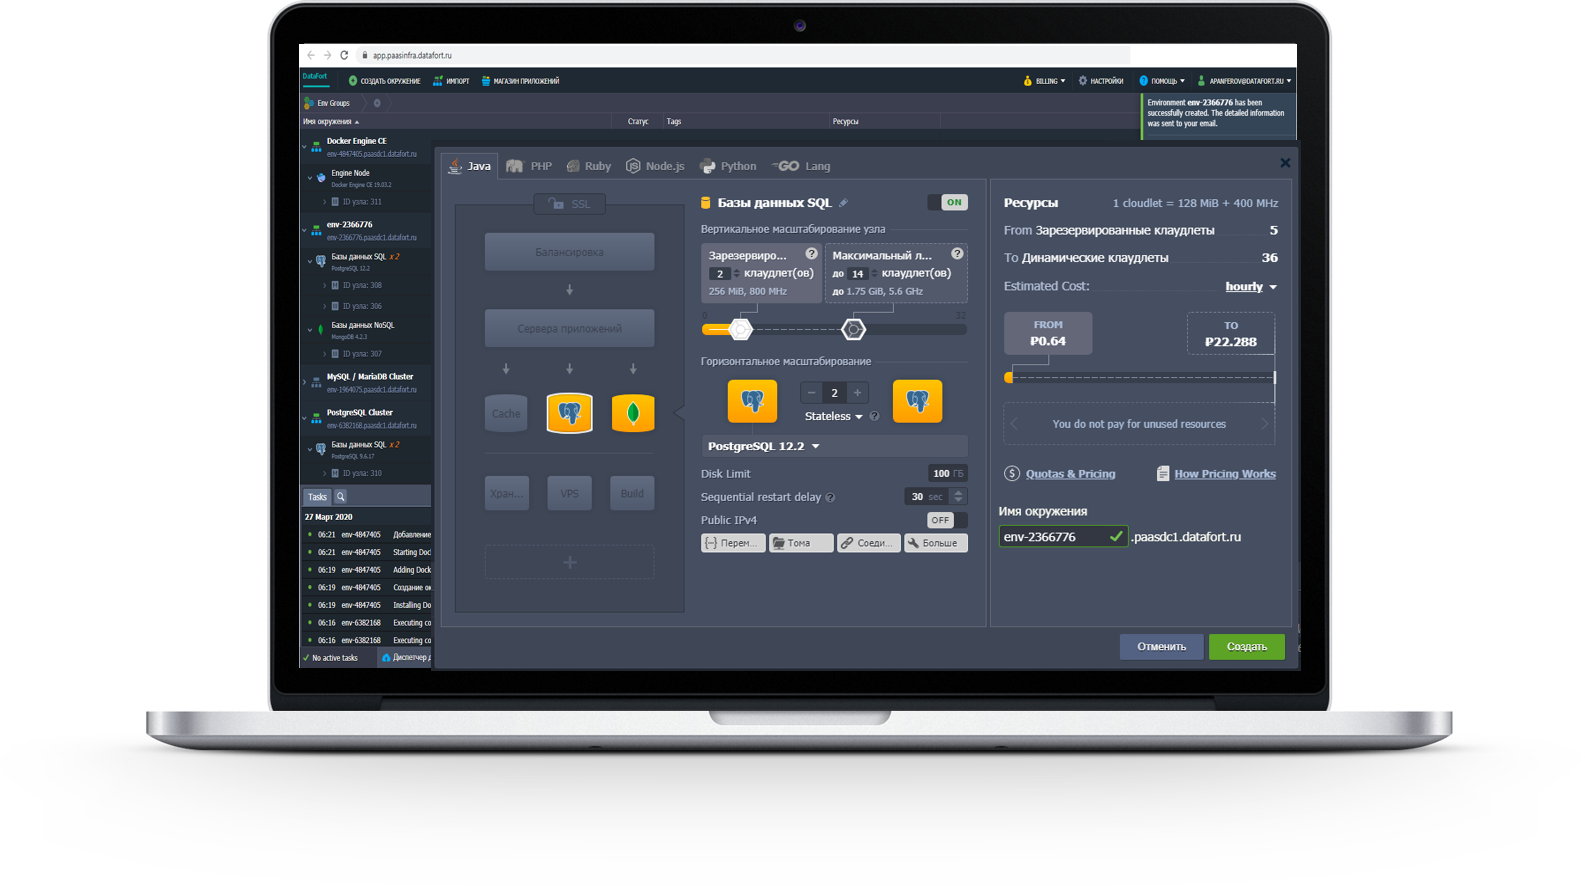
Task: Click the environment name field env-2366776
Action: [1063, 537]
